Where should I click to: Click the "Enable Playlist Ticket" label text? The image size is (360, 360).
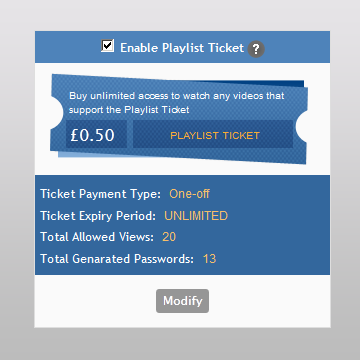pos(182,48)
